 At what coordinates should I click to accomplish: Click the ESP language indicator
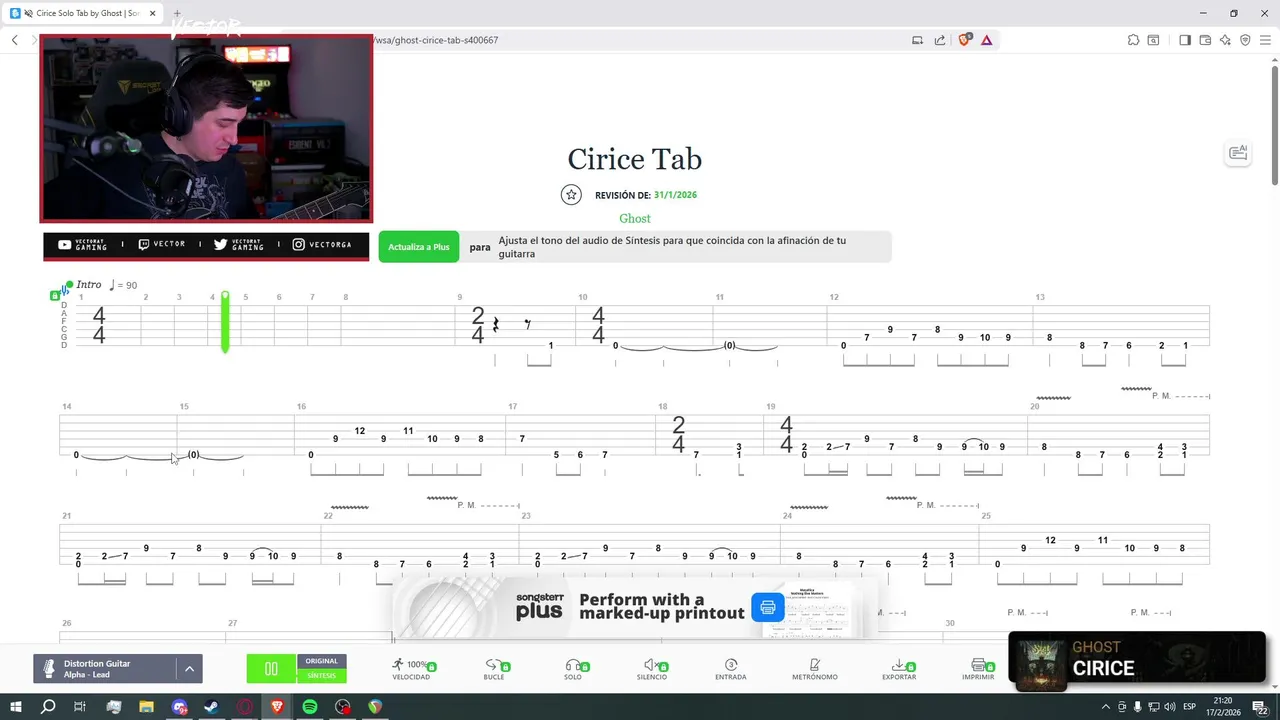pos(1190,707)
